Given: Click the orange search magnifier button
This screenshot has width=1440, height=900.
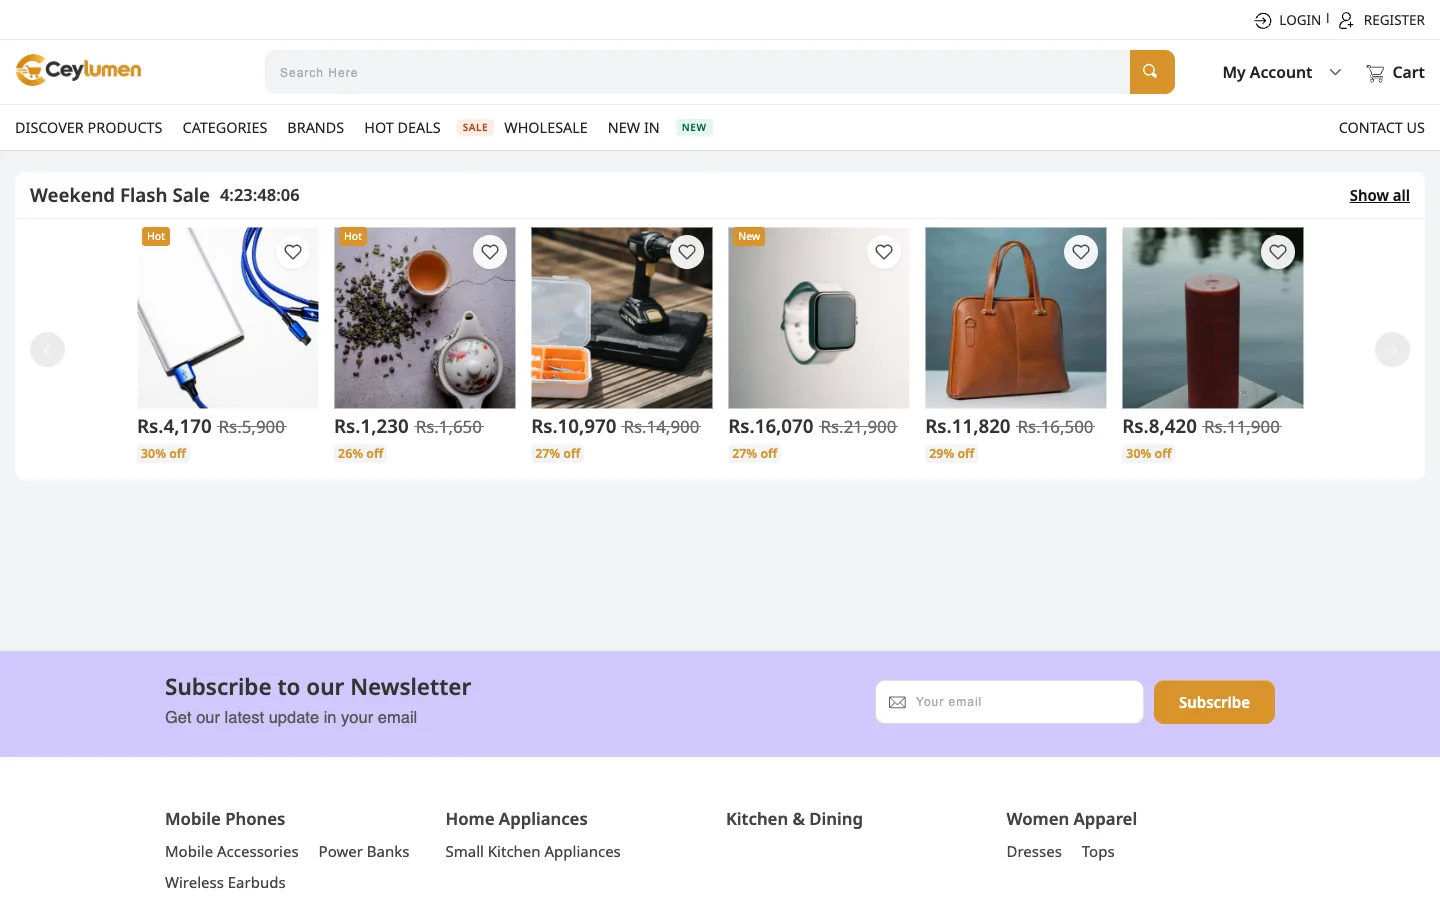Looking at the screenshot, I should [x=1152, y=72].
